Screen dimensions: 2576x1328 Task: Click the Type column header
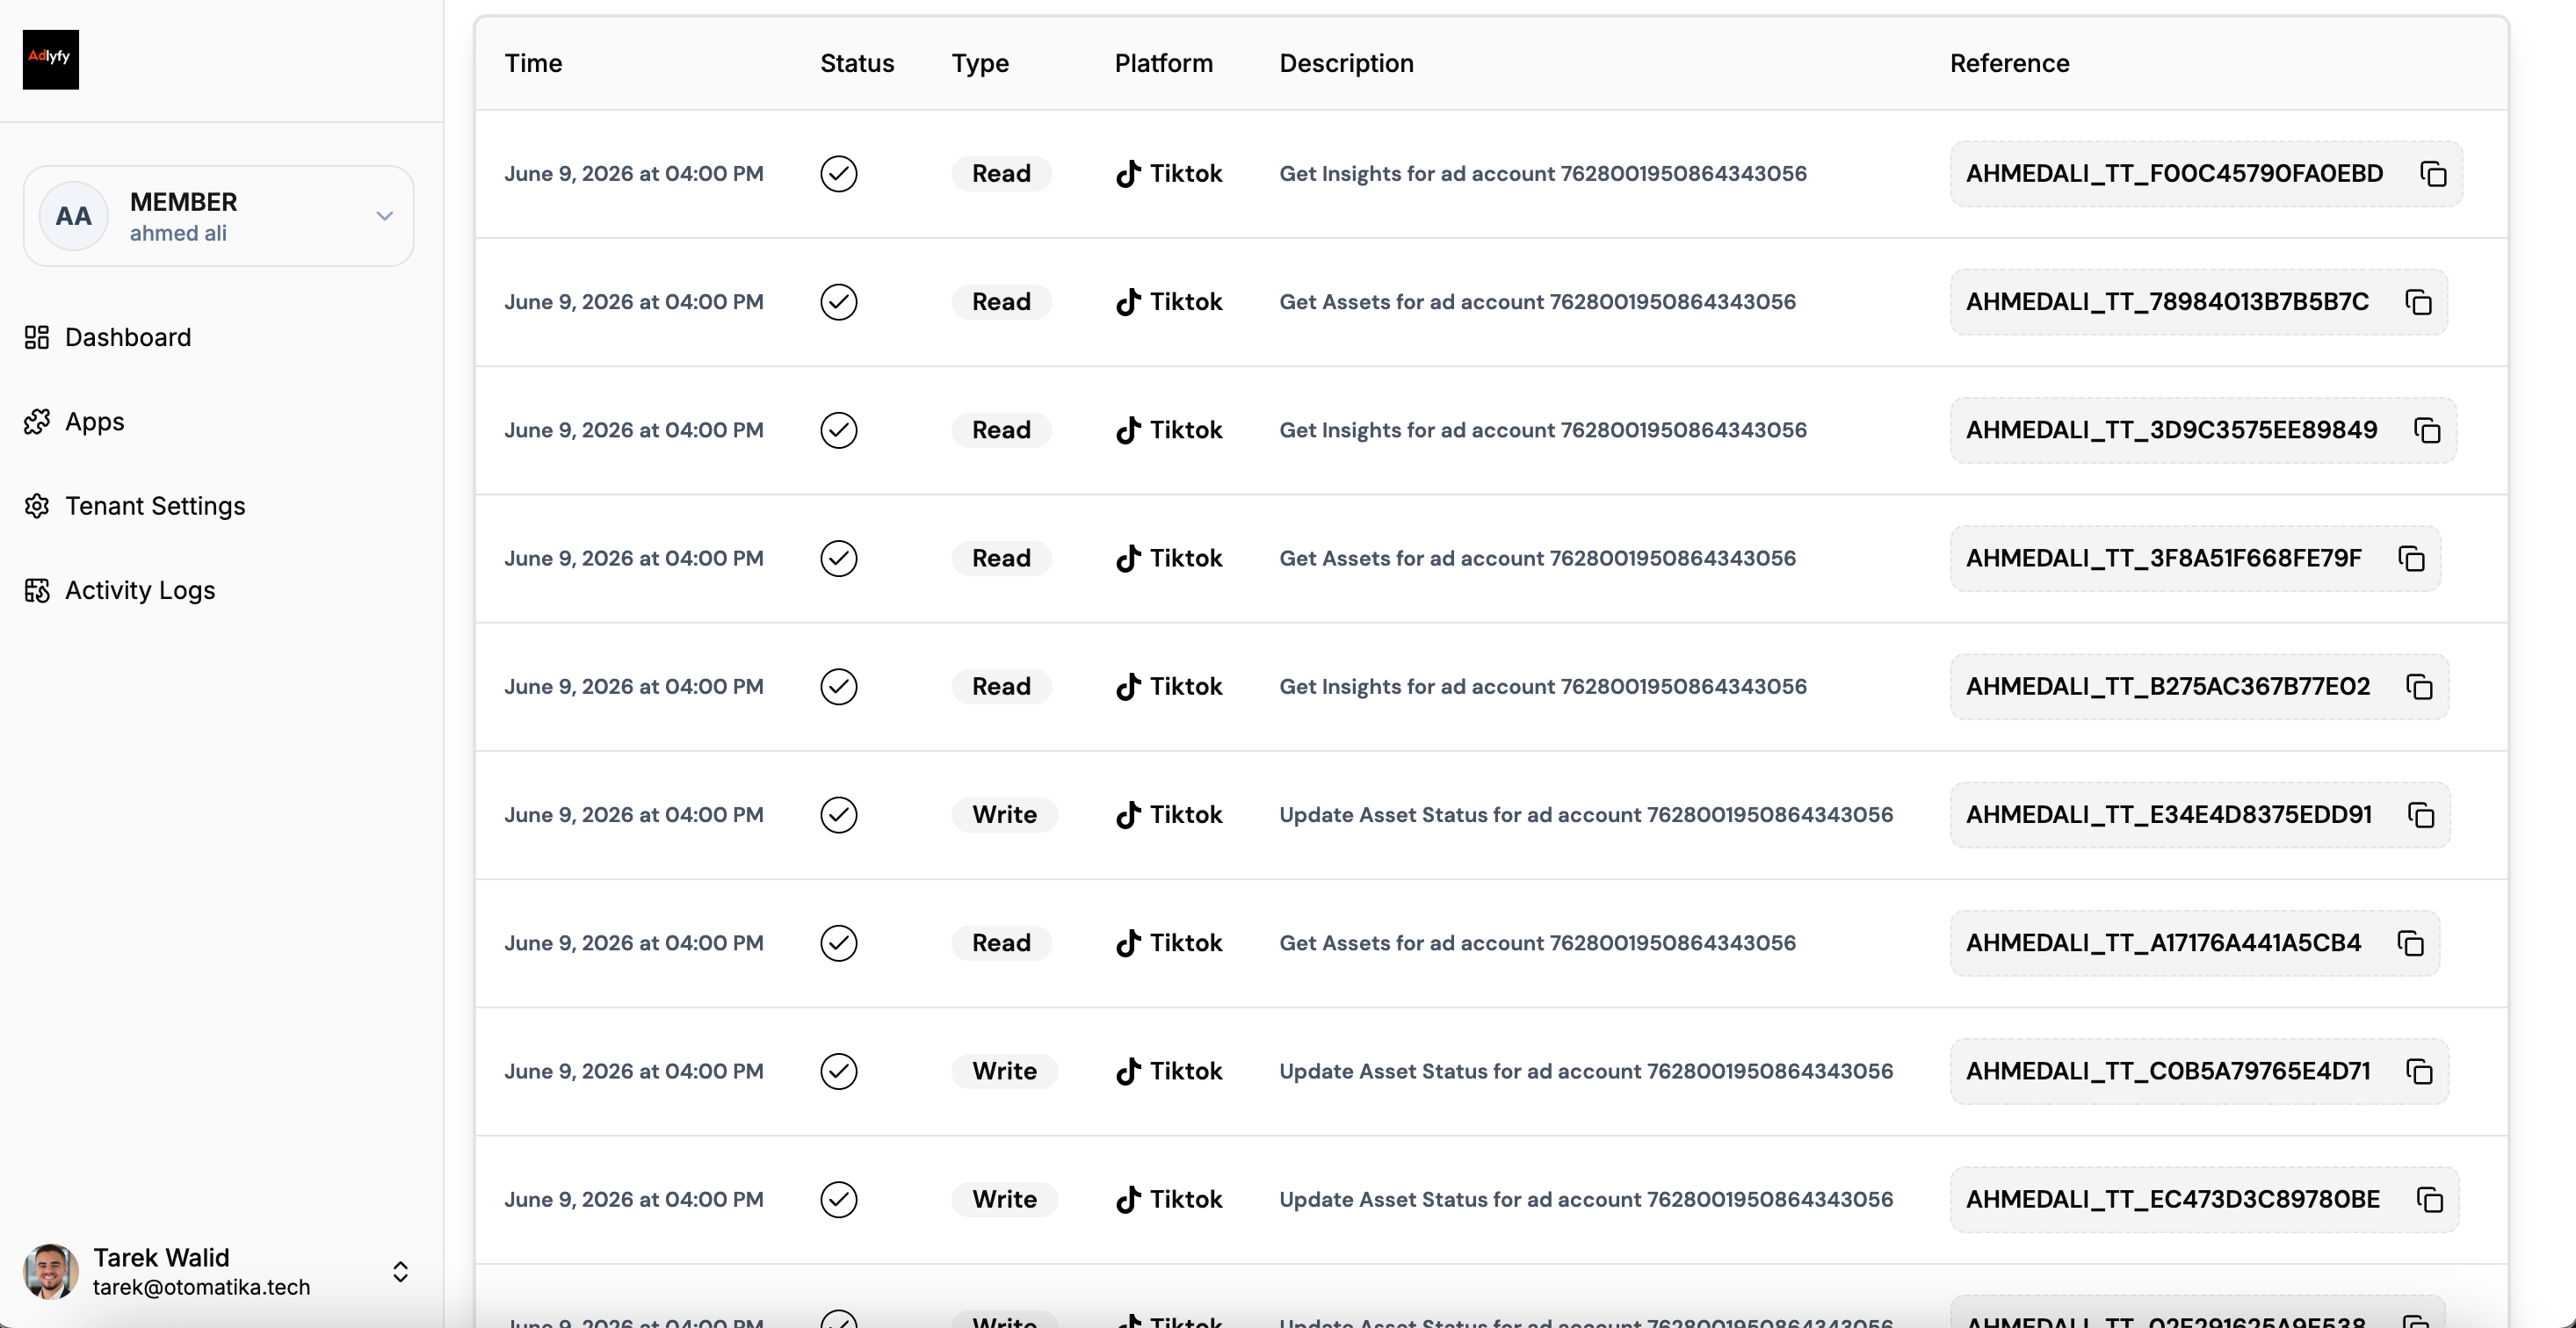click(980, 63)
